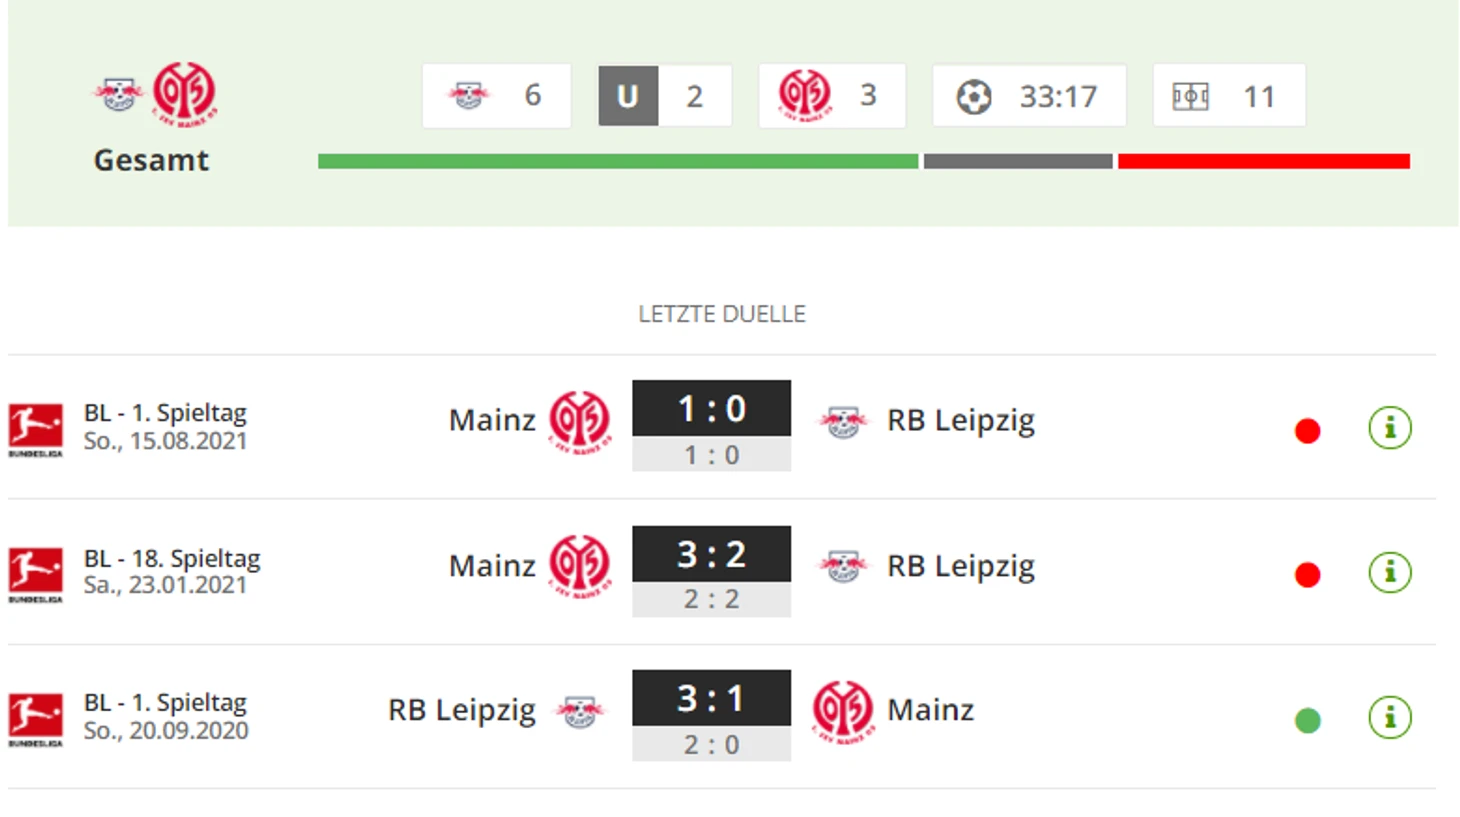Screen dimensions: 1460x817
Task: Click Mainz crest in the 1:0 match row
Action: [x=579, y=421]
